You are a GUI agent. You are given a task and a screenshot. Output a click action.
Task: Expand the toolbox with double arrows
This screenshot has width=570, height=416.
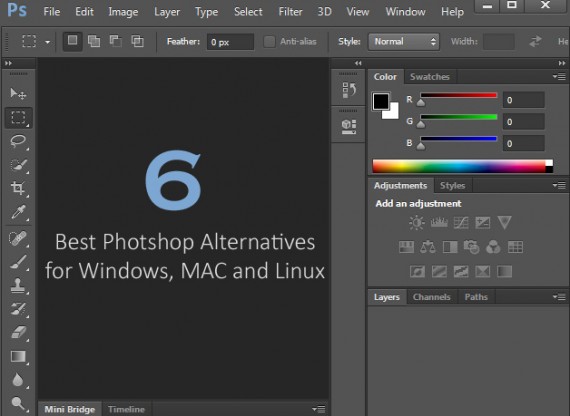pos(8,63)
